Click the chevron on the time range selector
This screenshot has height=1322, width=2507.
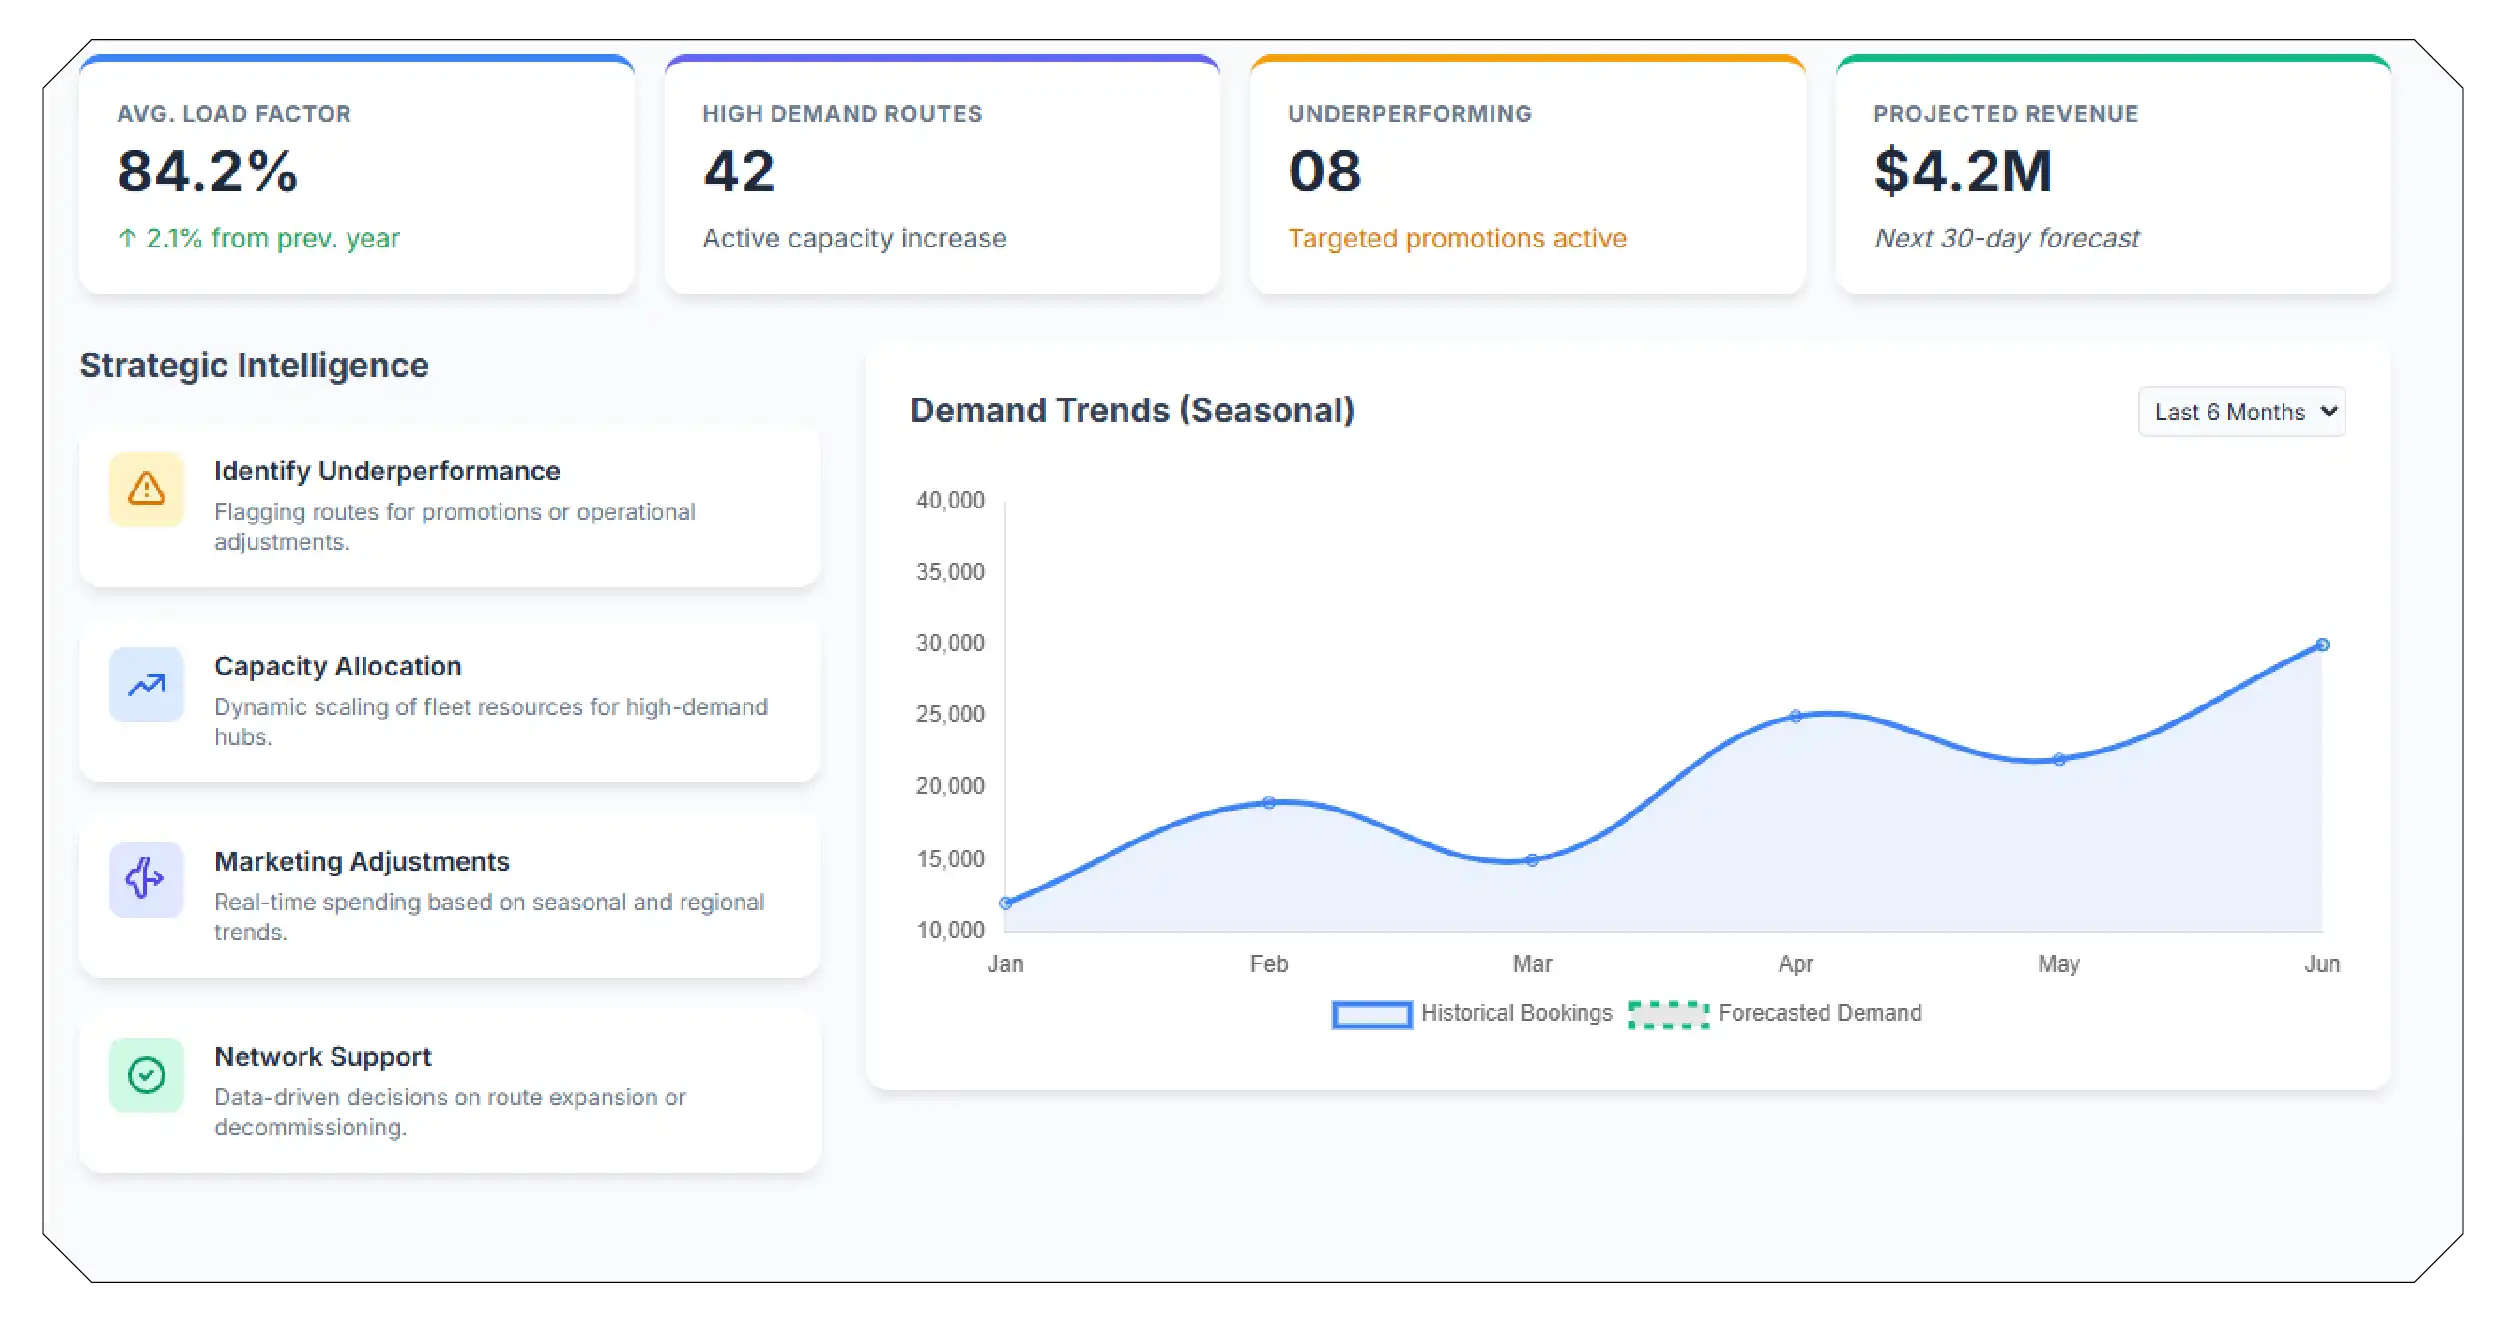(x=2330, y=411)
